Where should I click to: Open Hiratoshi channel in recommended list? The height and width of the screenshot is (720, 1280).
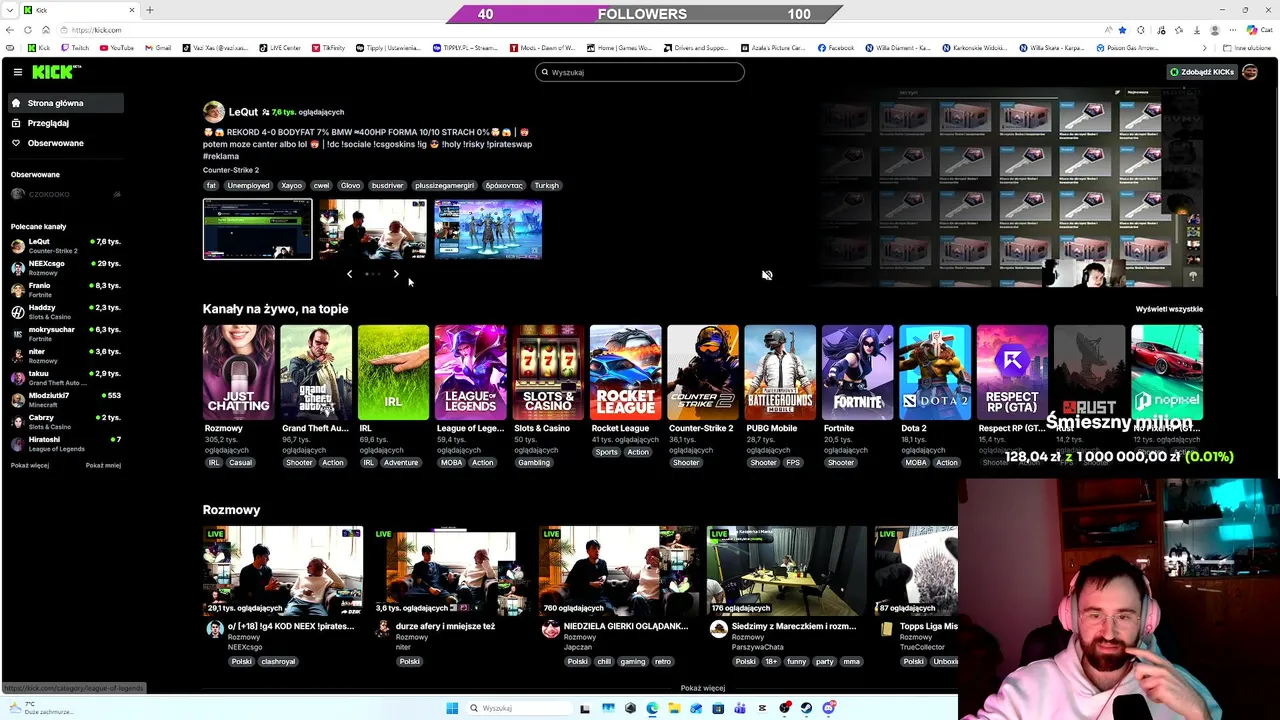point(65,443)
